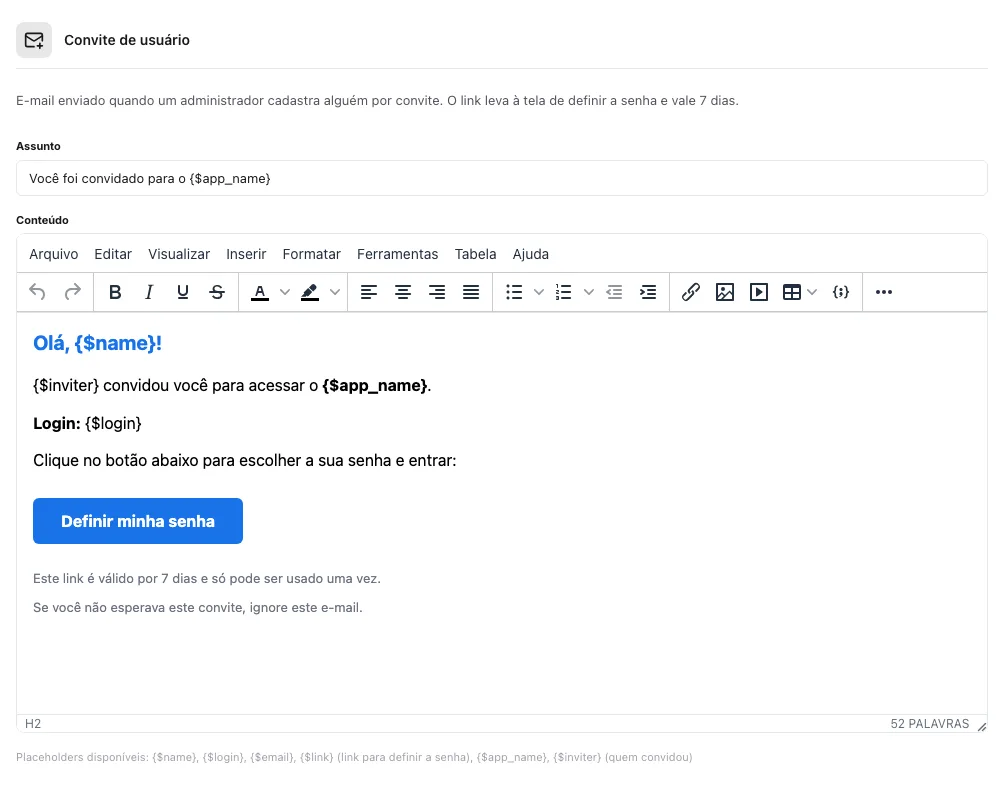The image size is (1004, 809).
Task: Click the 'Placeholders disponíveis' hint text
Action: pos(354,757)
